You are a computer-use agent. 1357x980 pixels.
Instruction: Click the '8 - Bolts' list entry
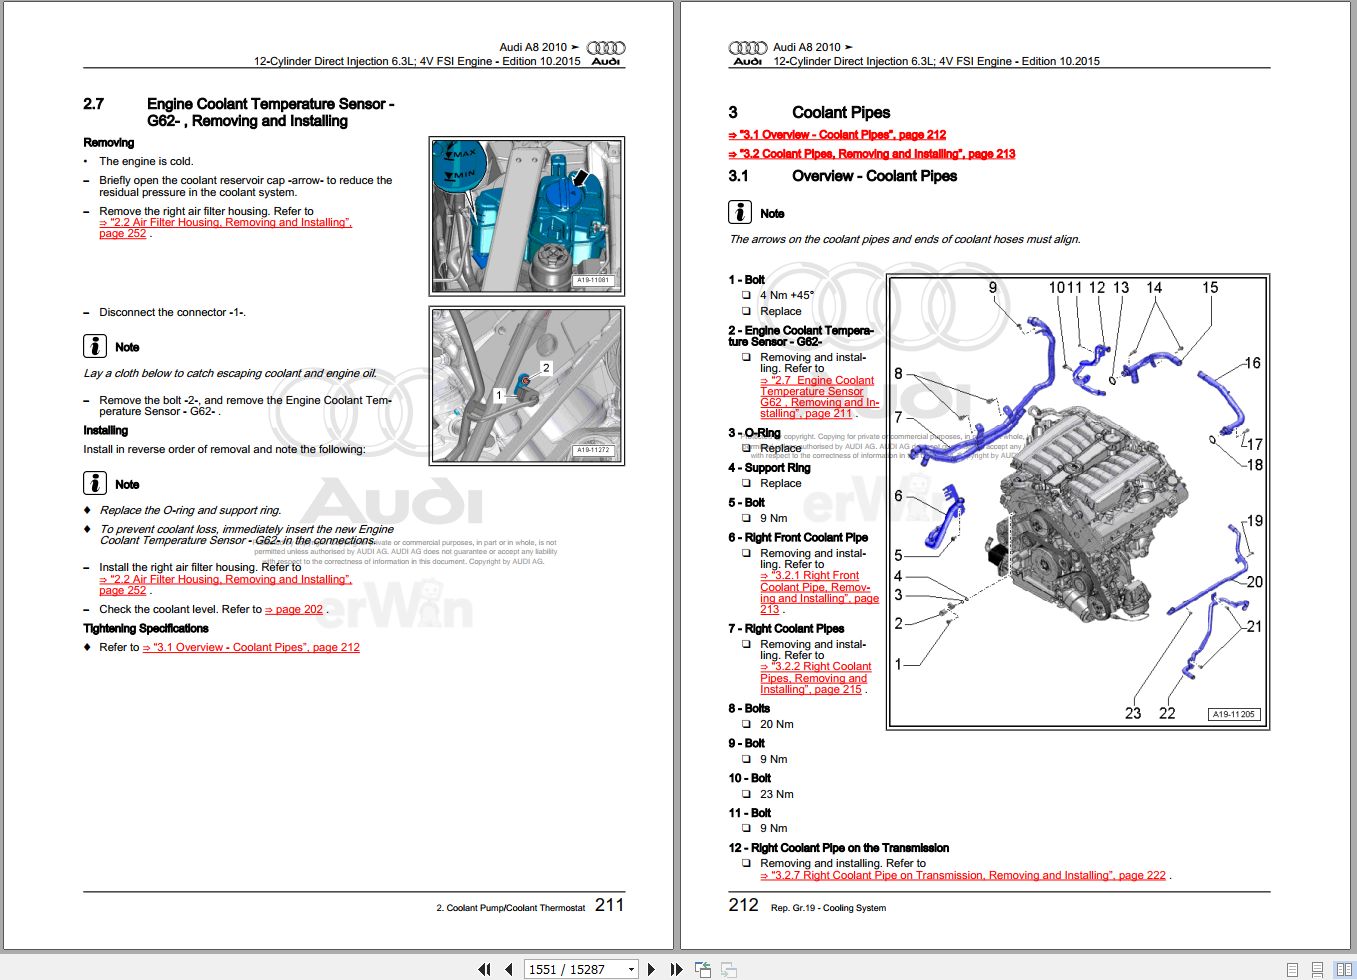(x=749, y=708)
